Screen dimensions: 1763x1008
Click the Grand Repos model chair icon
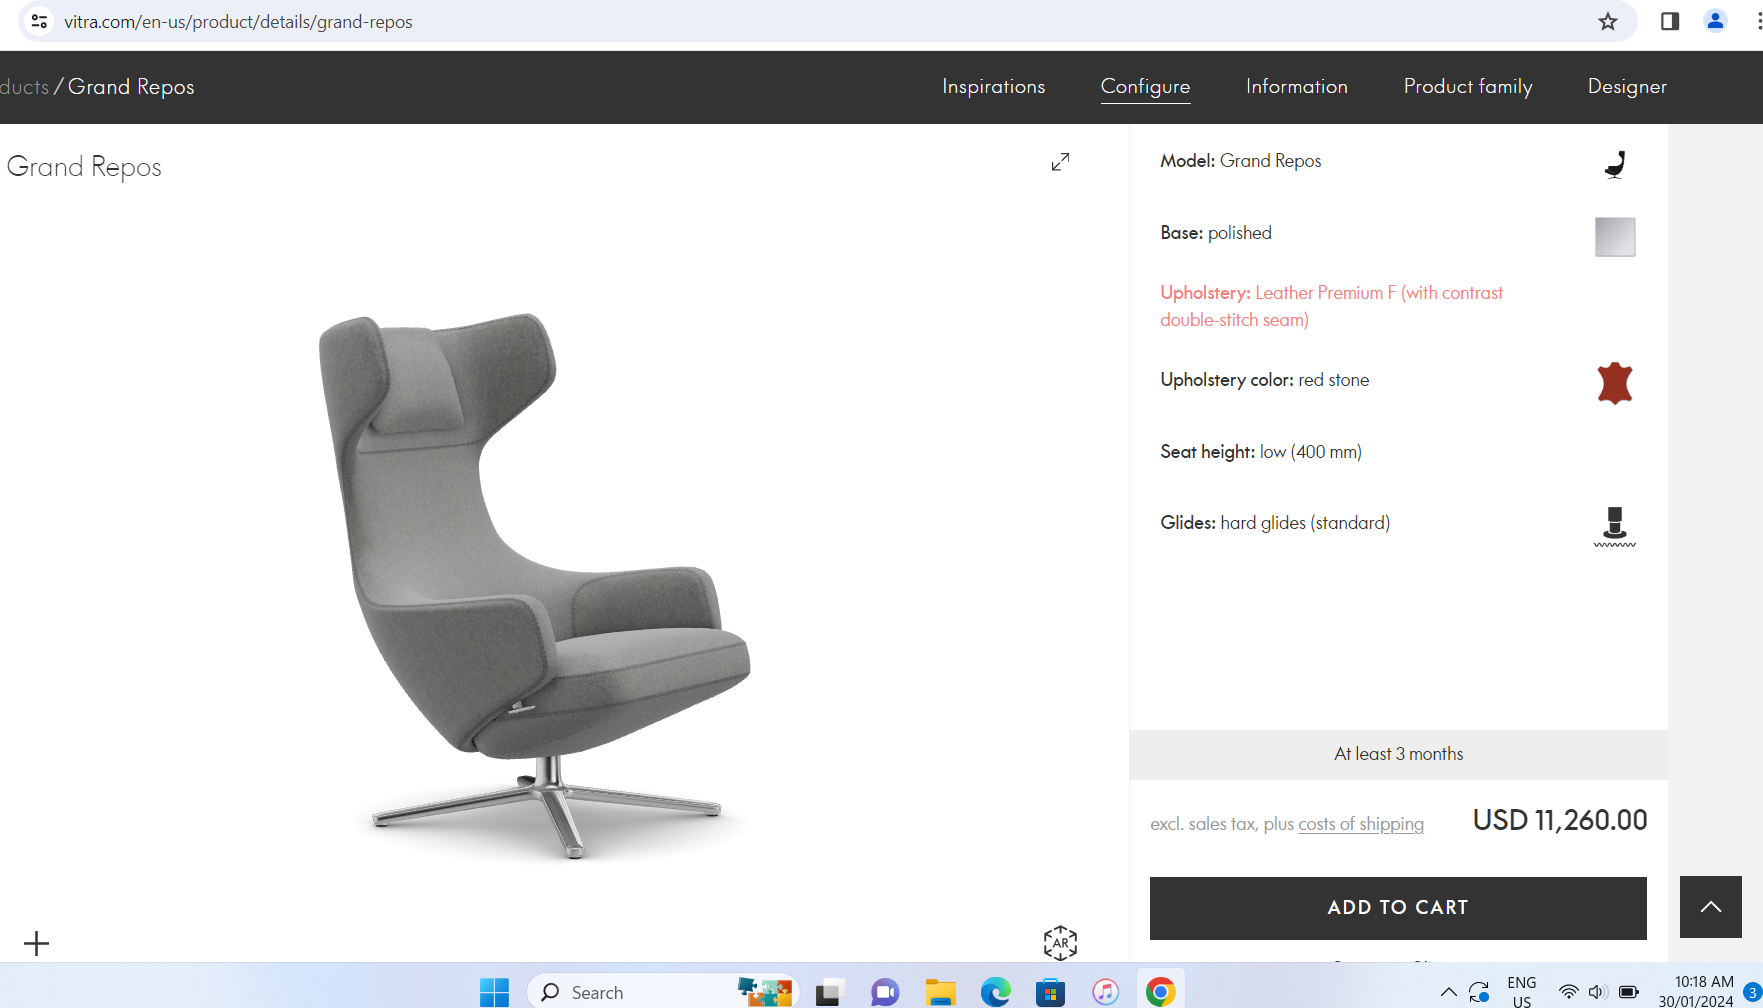(x=1615, y=164)
